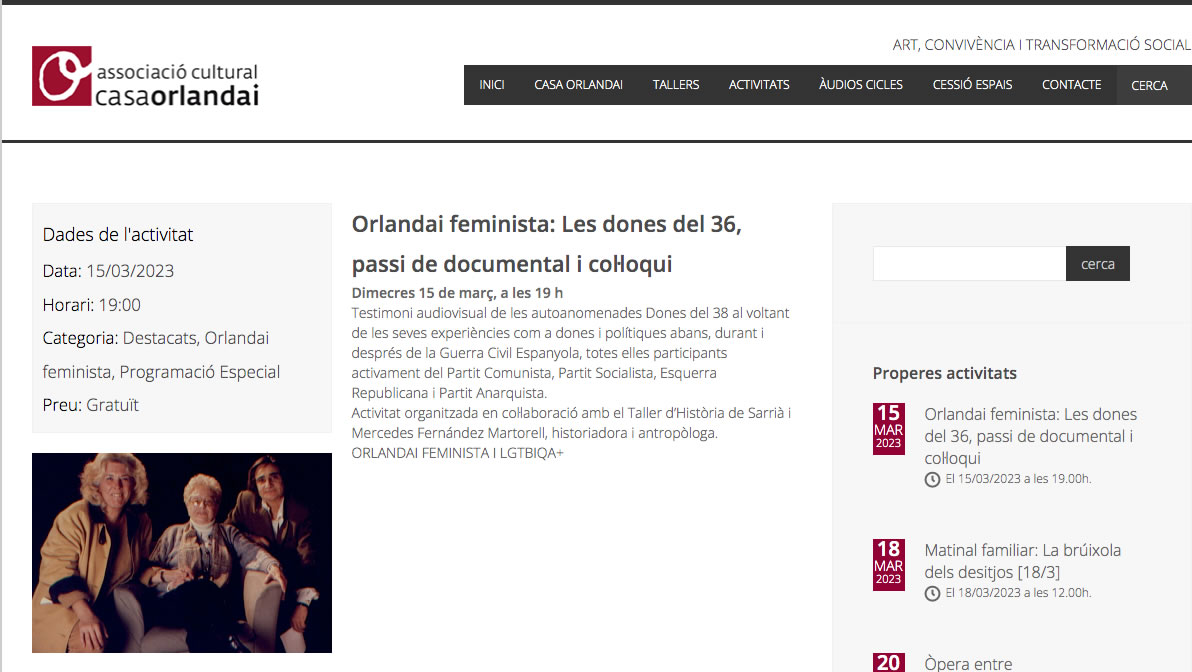Open the ACTIVITATS menu

pos(759,85)
